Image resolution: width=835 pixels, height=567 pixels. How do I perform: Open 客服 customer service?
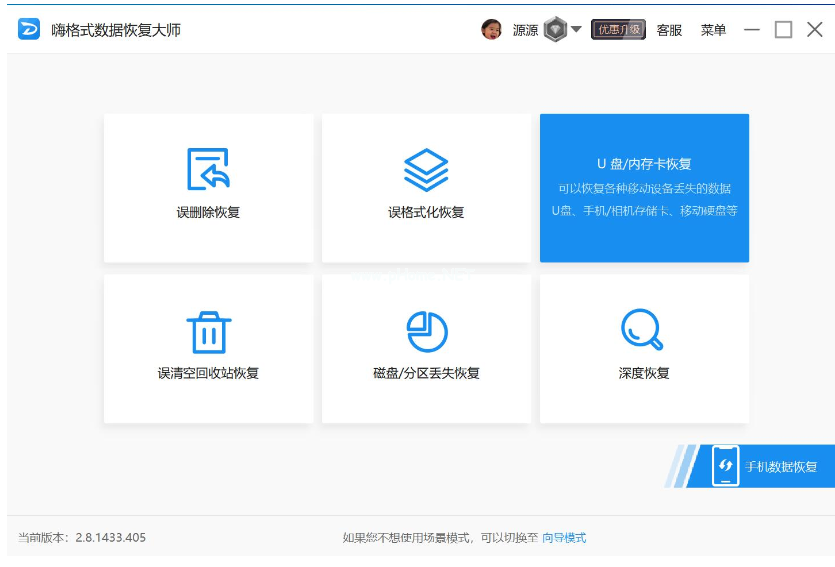[669, 30]
